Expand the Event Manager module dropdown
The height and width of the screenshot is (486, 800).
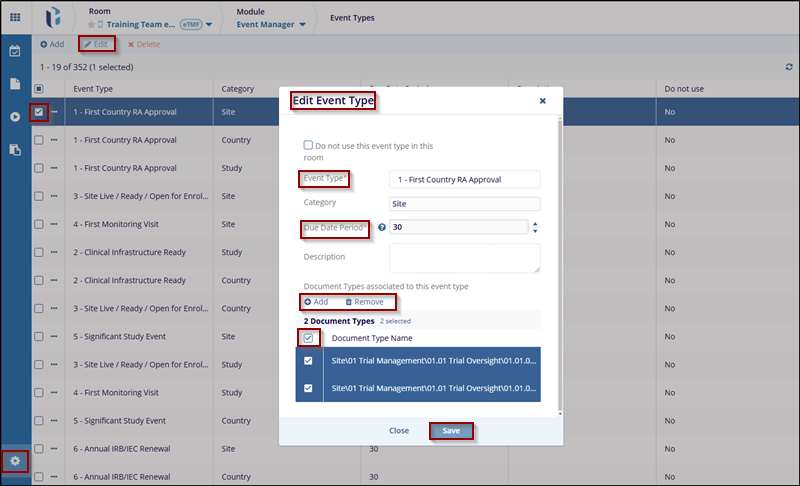click(302, 25)
